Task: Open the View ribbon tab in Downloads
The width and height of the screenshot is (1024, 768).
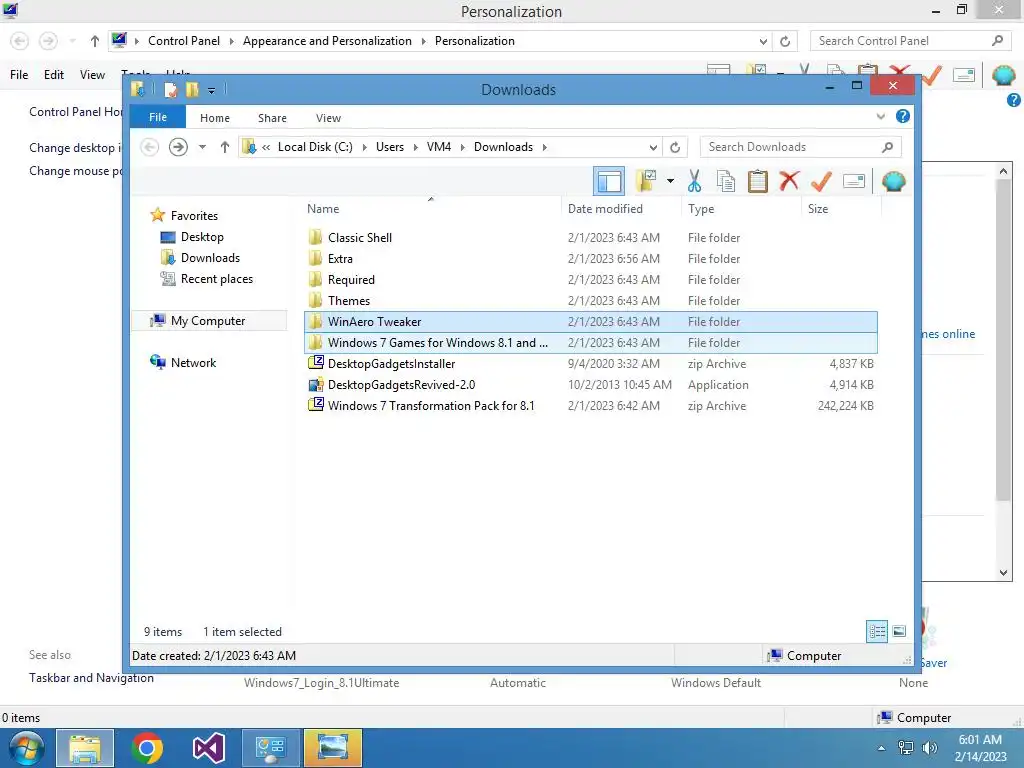Action: (328, 118)
